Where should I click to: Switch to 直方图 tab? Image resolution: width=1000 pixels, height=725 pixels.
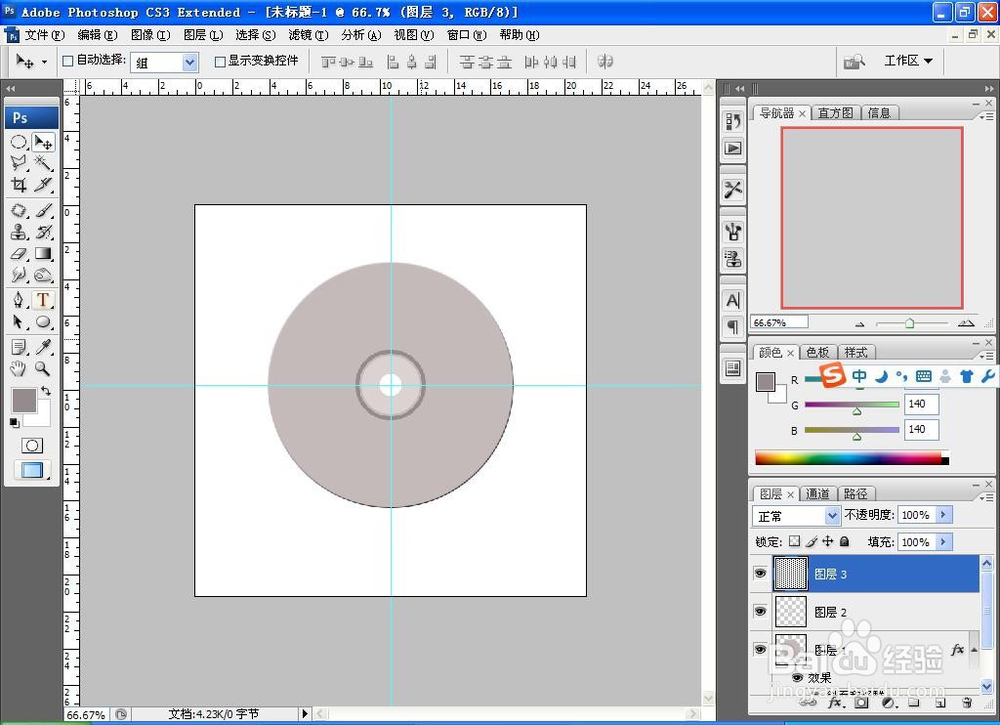click(x=835, y=113)
